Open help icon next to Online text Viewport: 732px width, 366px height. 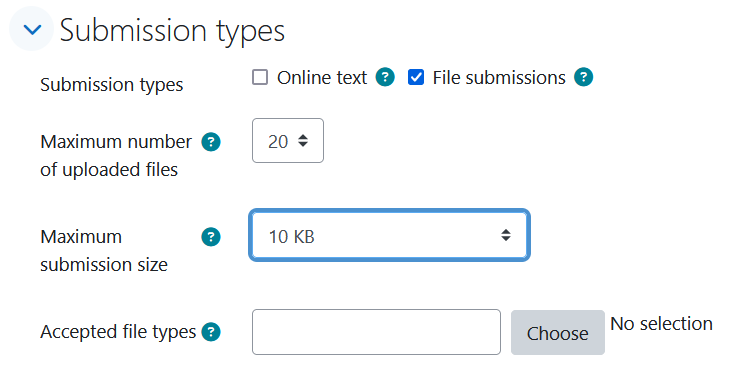385,77
